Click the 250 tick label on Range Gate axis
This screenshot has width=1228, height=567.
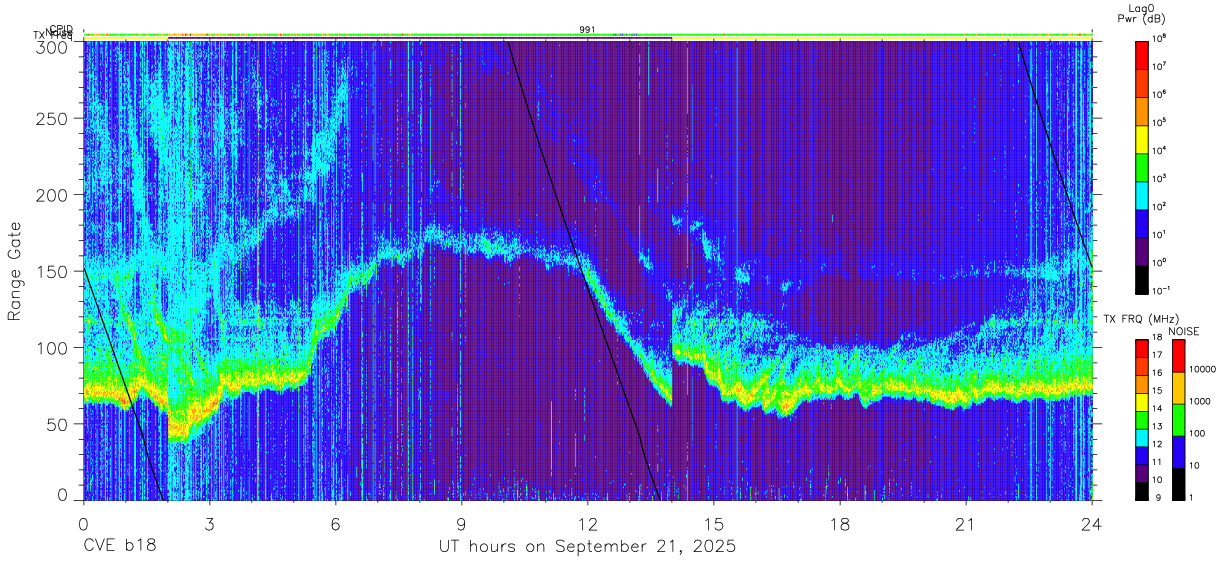pos(52,119)
